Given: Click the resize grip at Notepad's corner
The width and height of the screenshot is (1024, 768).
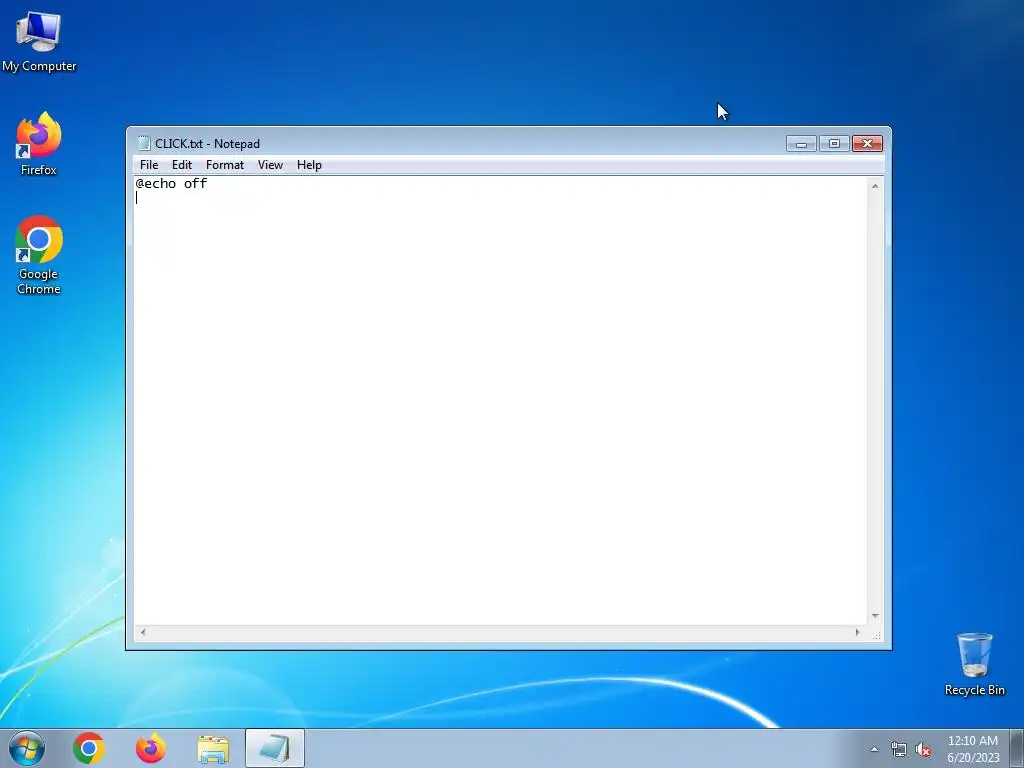Looking at the screenshot, I should pos(876,634).
